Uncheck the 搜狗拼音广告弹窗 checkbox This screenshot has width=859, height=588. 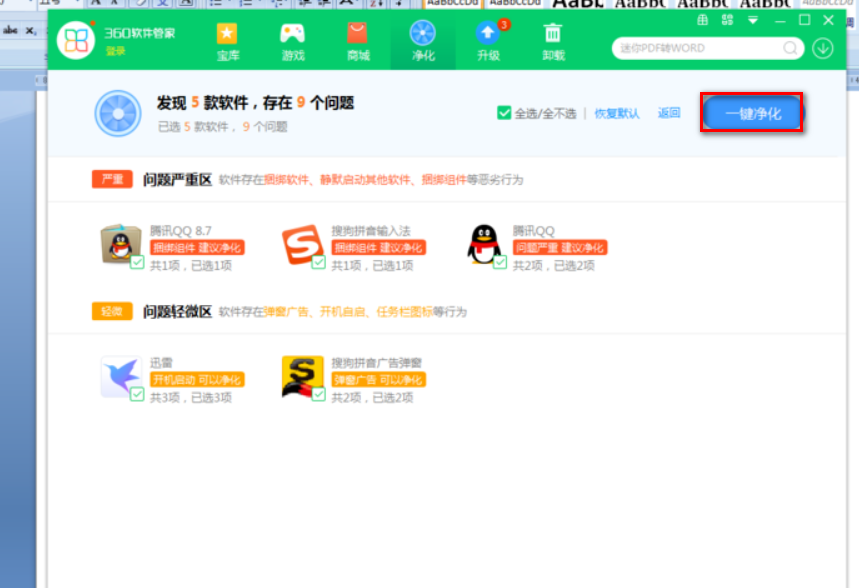coord(318,395)
